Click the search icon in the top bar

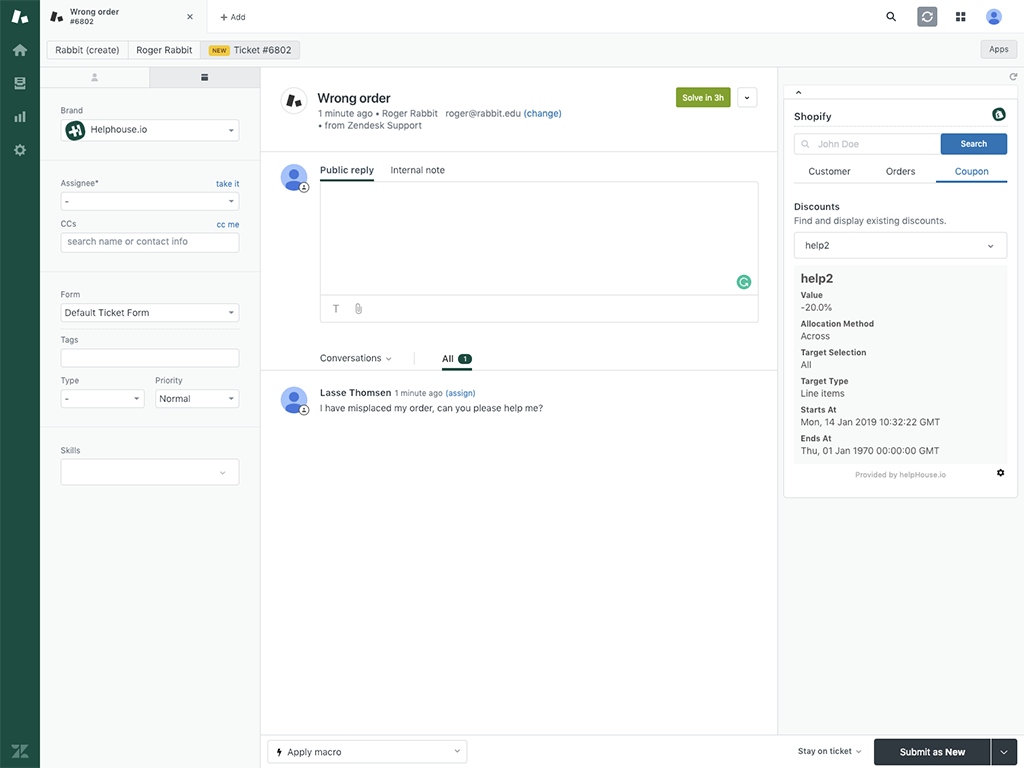(889, 16)
